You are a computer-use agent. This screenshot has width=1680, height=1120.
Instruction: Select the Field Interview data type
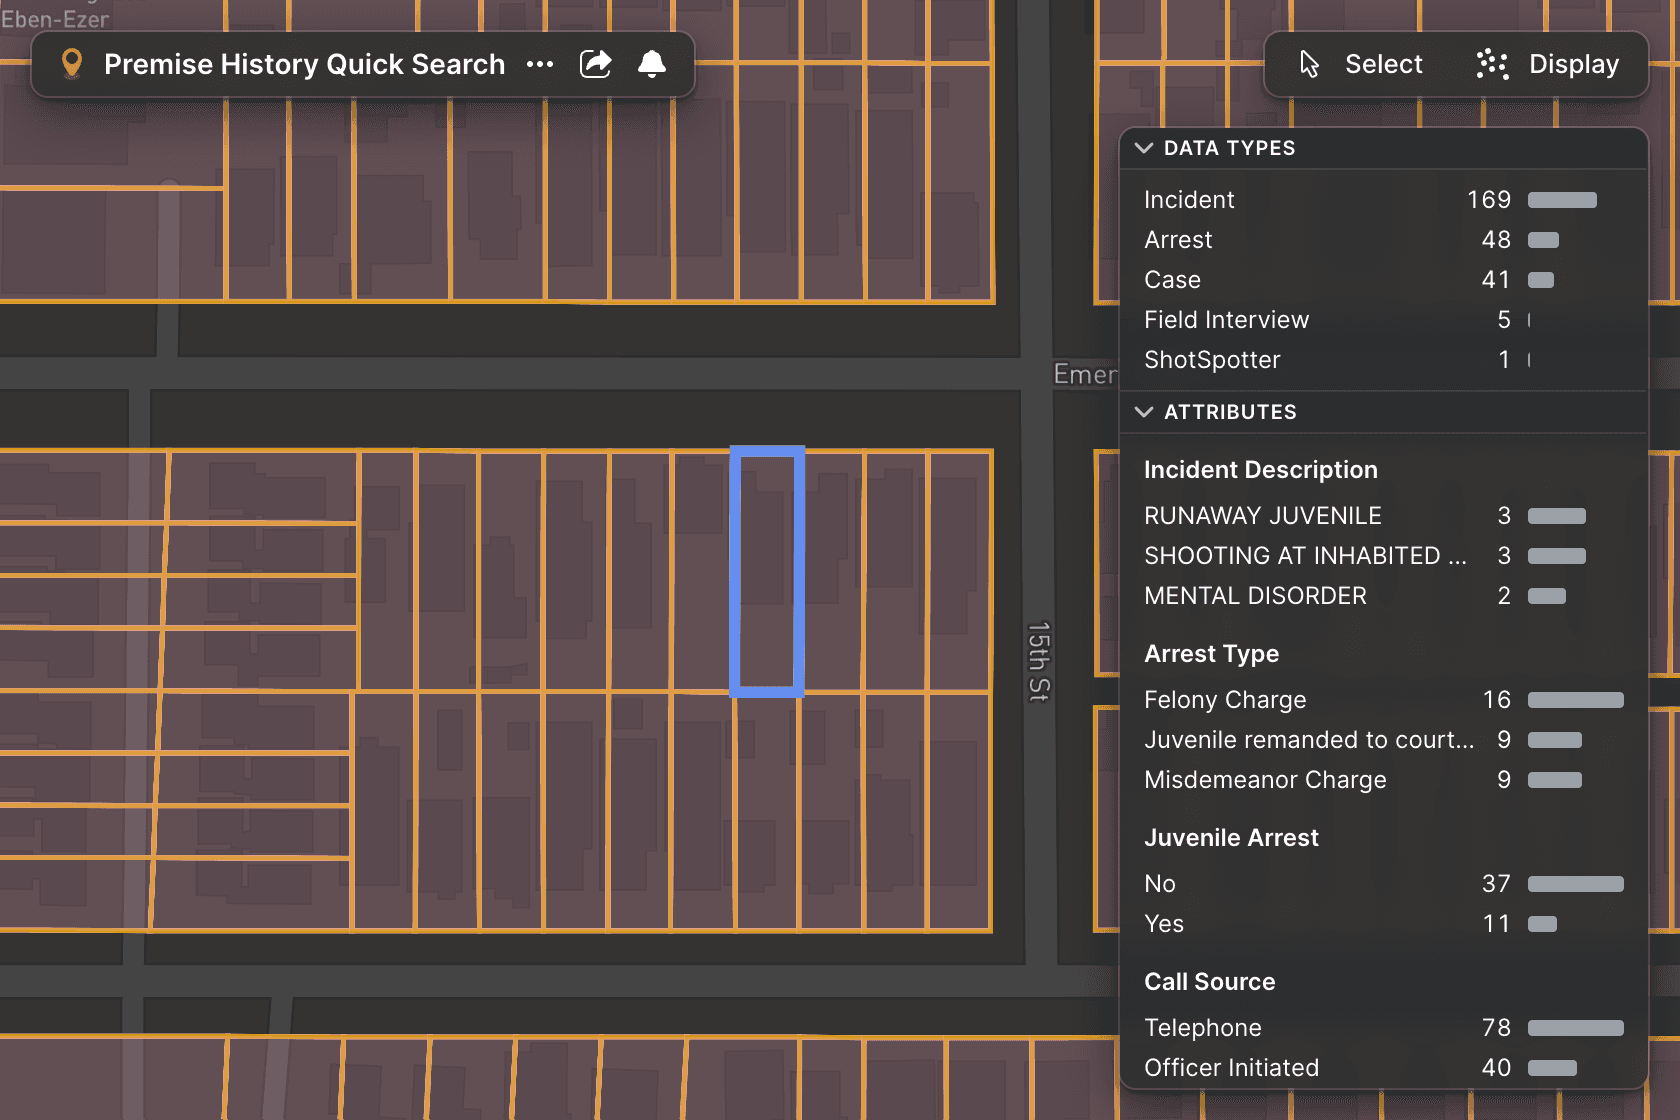click(1226, 320)
